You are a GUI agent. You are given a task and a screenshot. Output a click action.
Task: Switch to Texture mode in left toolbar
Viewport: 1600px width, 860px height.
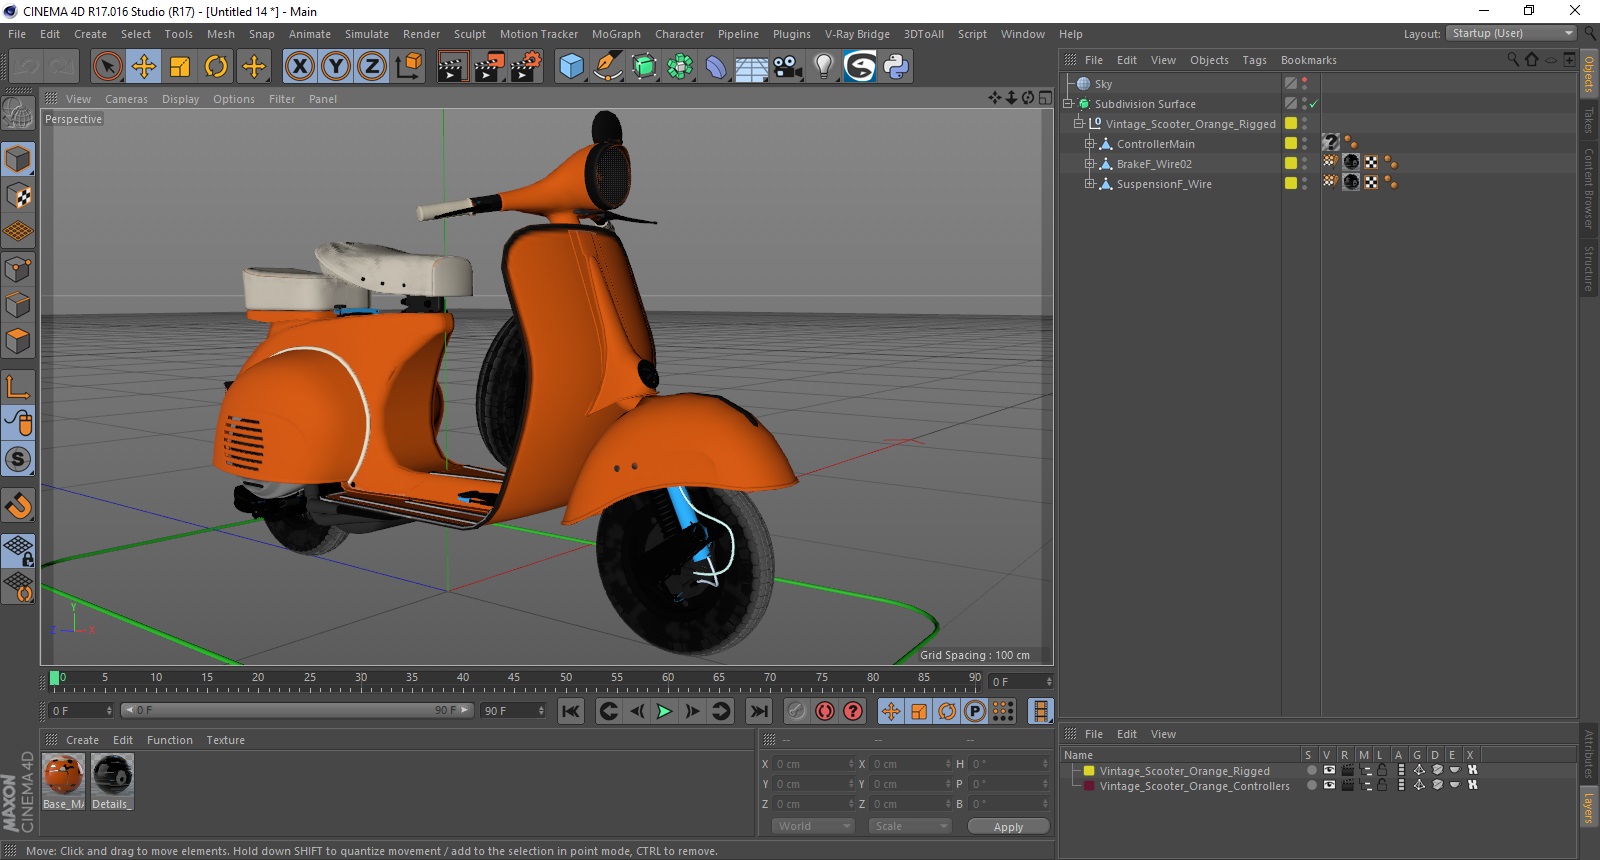18,196
